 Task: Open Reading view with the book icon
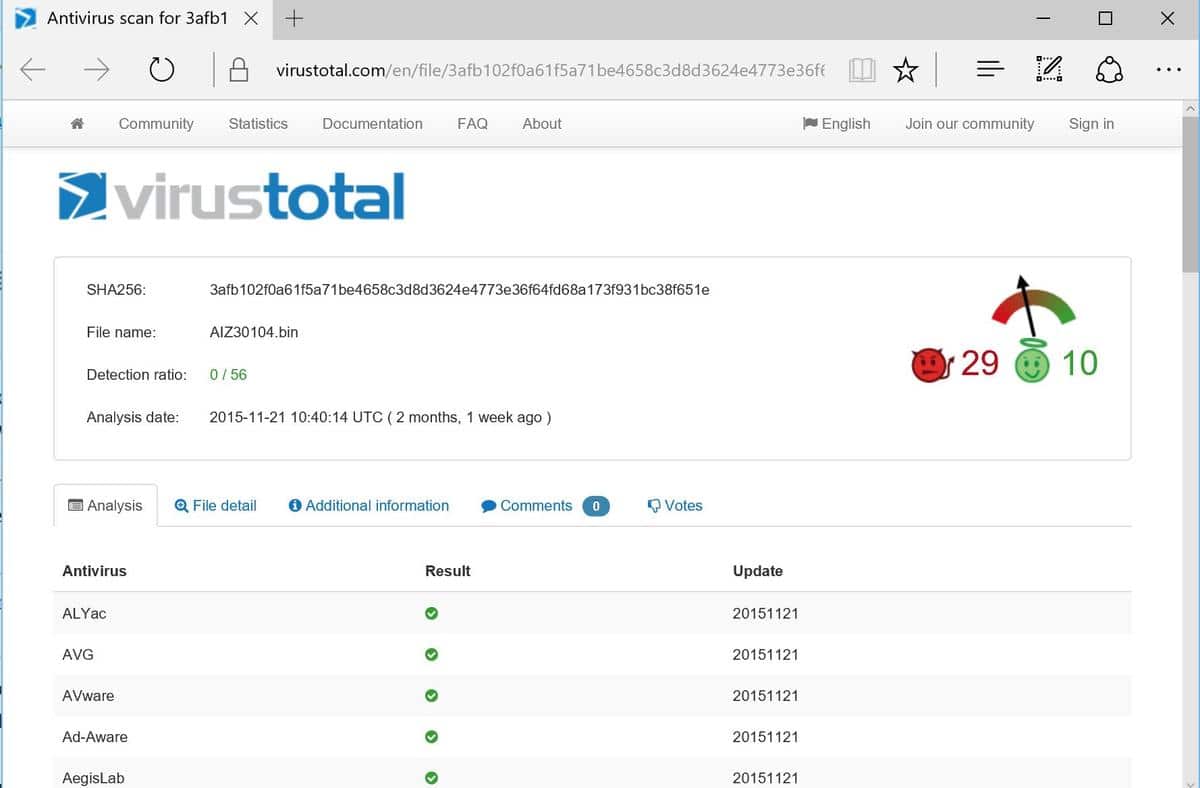(x=862, y=69)
